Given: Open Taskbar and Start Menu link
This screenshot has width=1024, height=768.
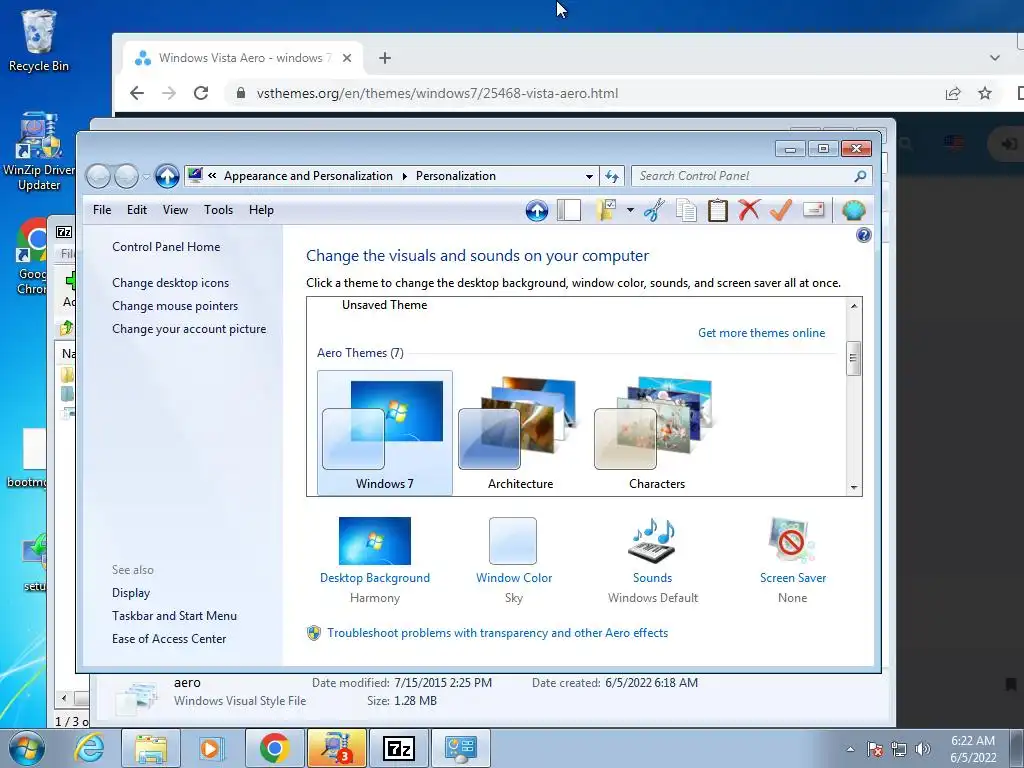Looking at the screenshot, I should click(174, 616).
